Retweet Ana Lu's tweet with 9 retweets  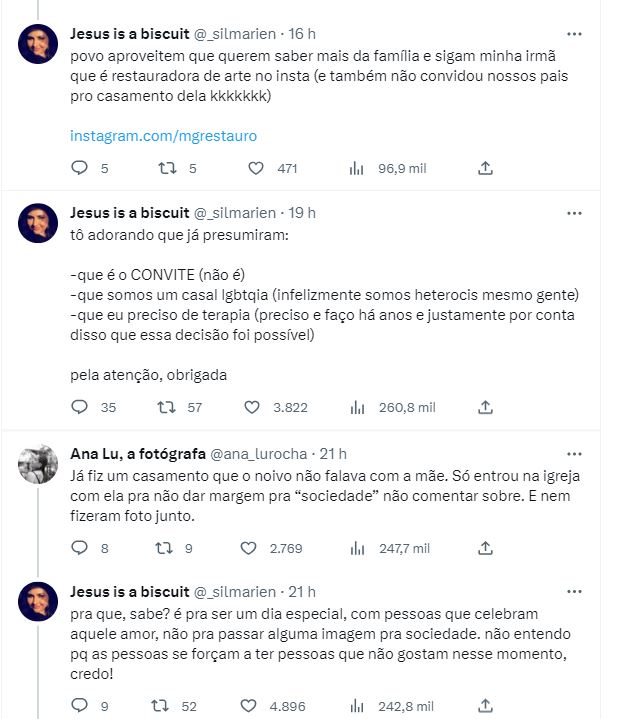[168, 548]
